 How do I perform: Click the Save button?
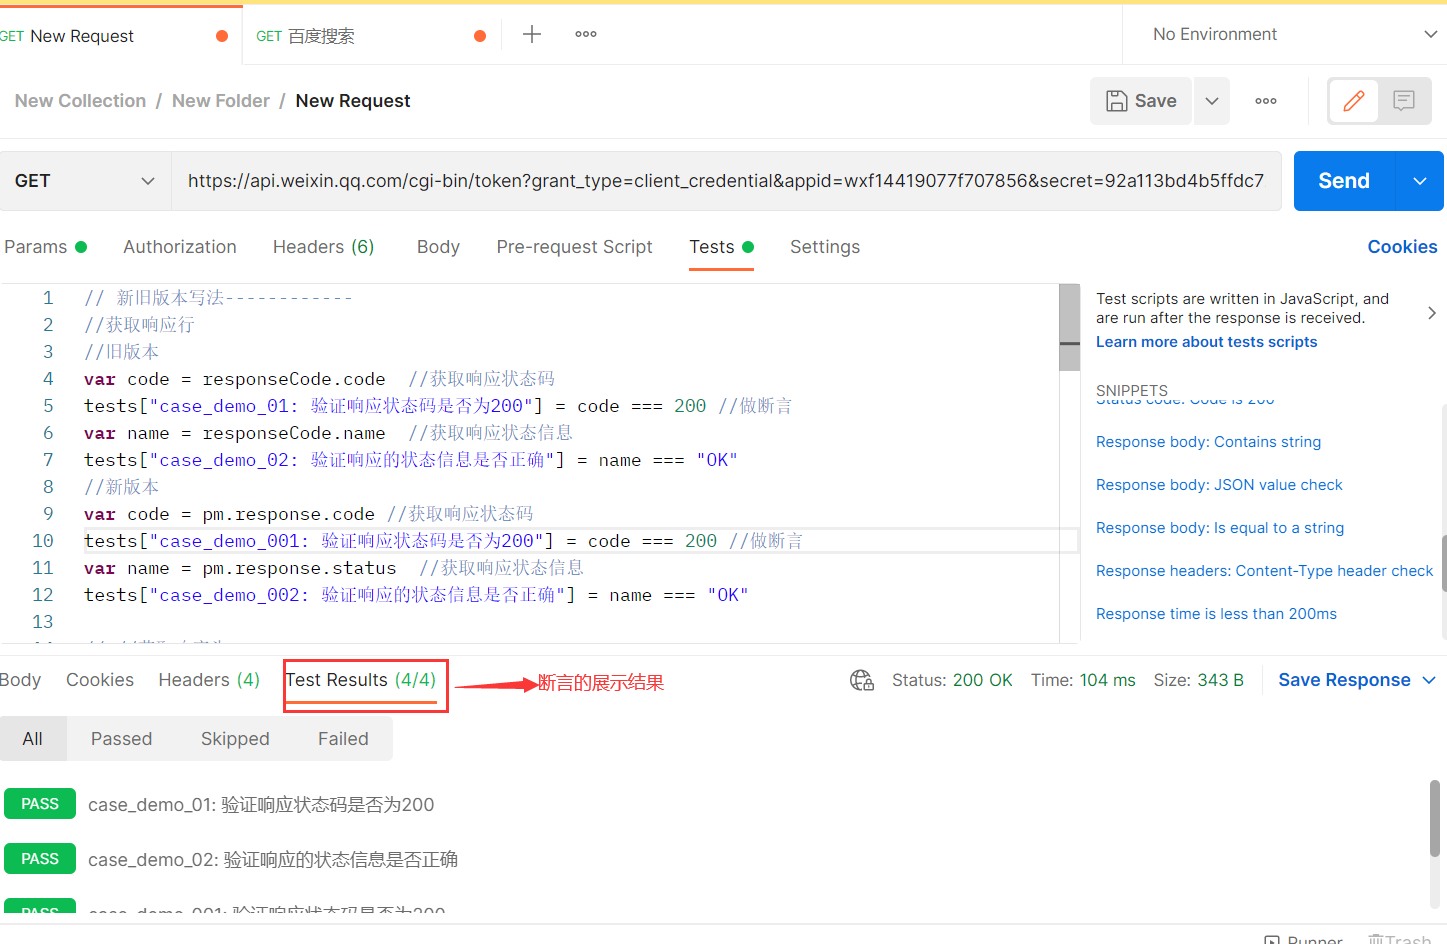point(1141,101)
